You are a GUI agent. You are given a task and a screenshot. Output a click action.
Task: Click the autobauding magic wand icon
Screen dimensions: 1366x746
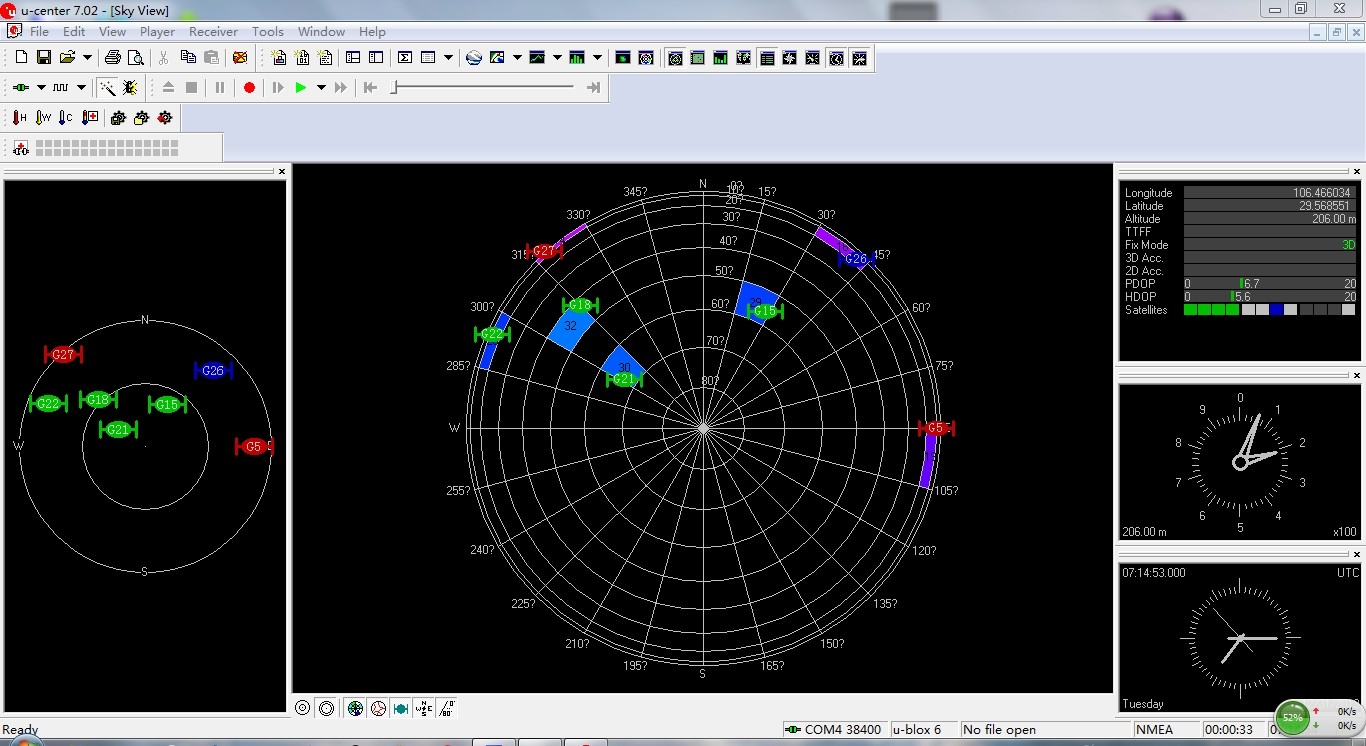pyautogui.click(x=106, y=88)
